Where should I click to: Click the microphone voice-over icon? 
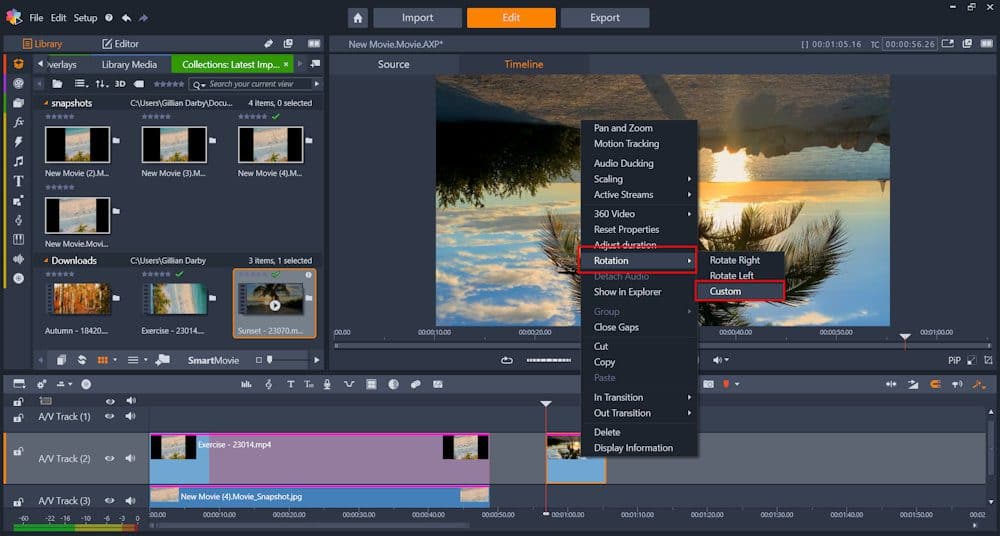327,384
